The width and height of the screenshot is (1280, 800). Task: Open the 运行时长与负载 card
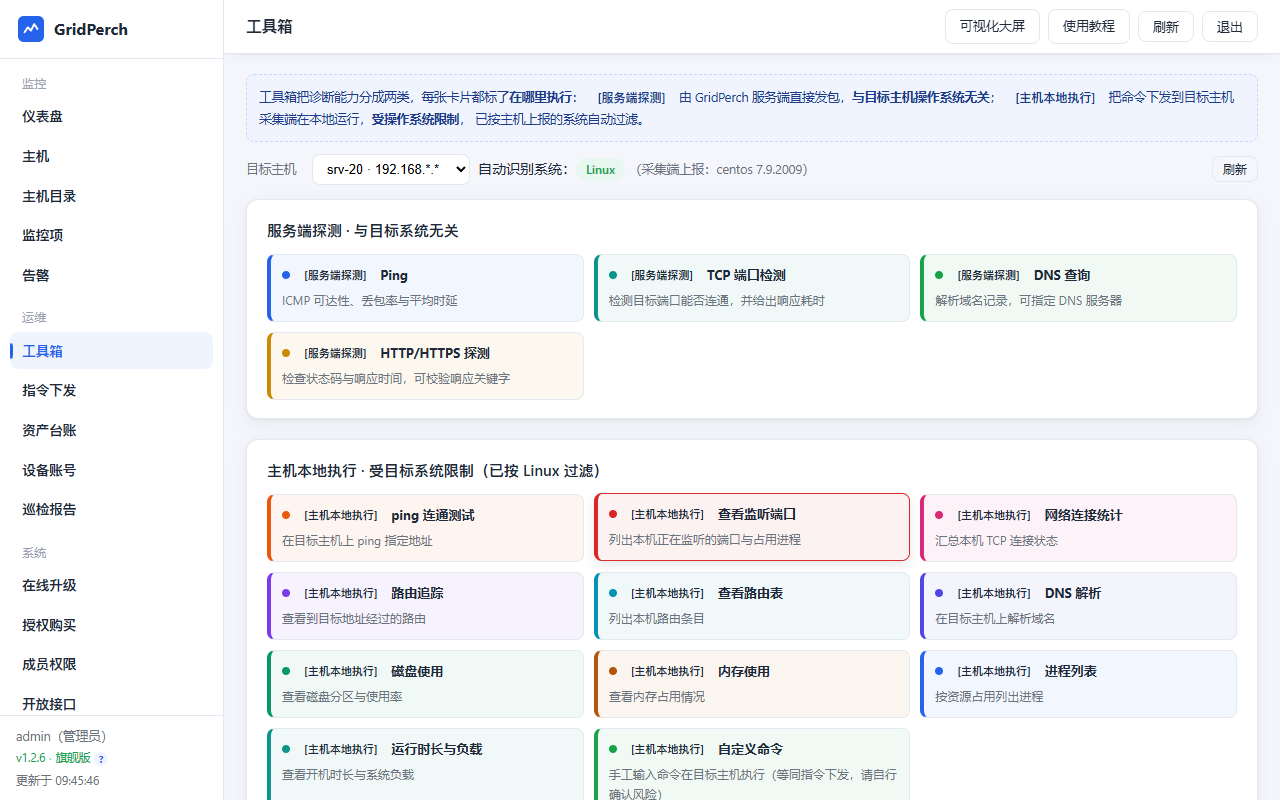point(425,764)
